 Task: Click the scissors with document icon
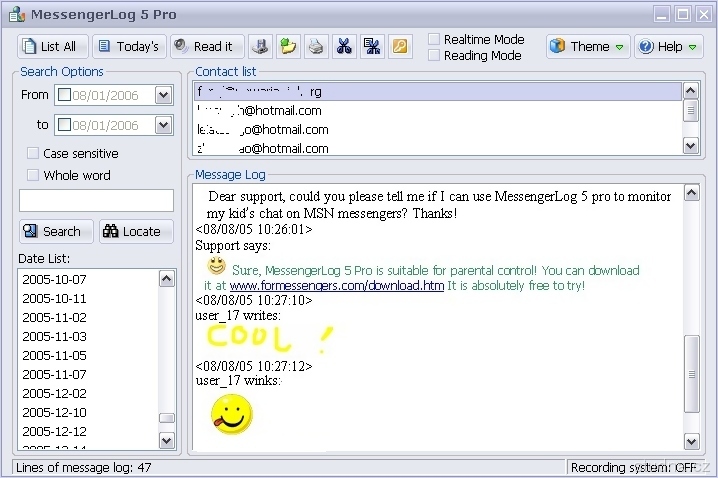tap(372, 46)
